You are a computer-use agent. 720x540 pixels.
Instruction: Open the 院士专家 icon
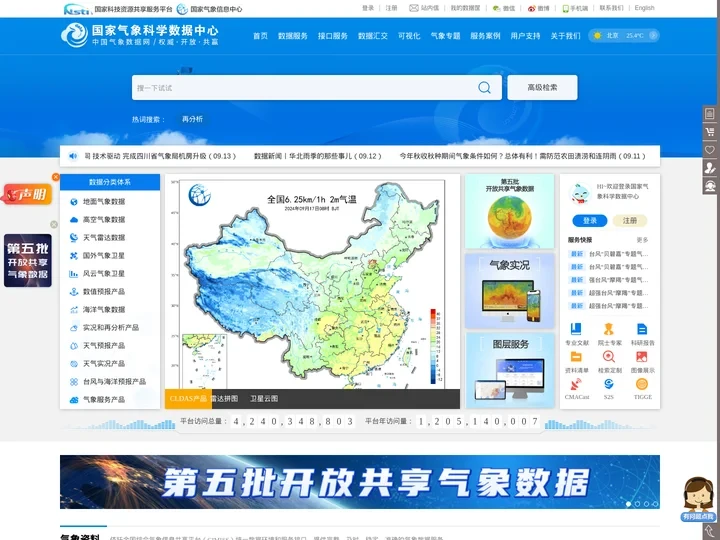pos(609,329)
